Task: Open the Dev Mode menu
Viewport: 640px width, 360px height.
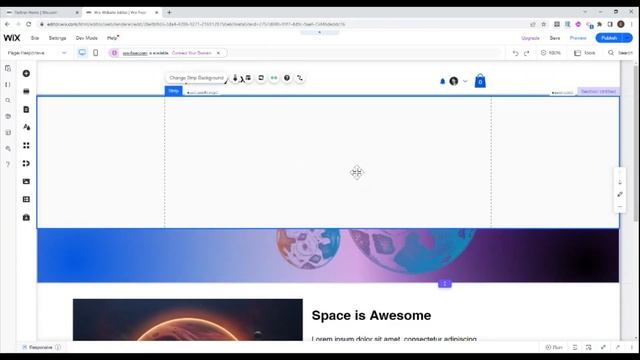Action: click(x=87, y=38)
